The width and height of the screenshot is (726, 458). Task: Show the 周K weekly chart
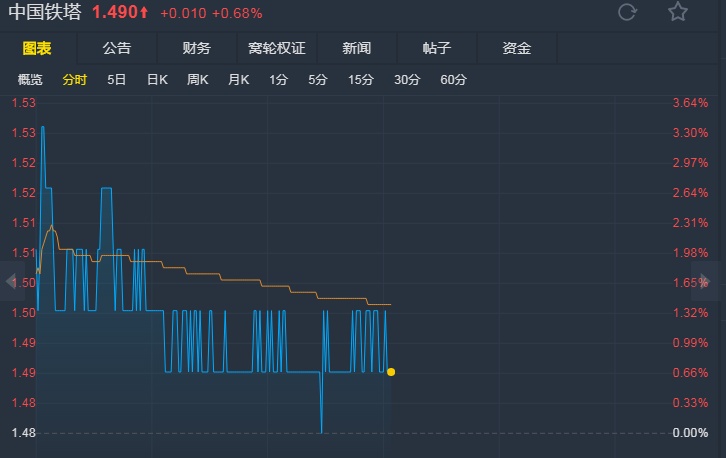pyautogui.click(x=198, y=80)
